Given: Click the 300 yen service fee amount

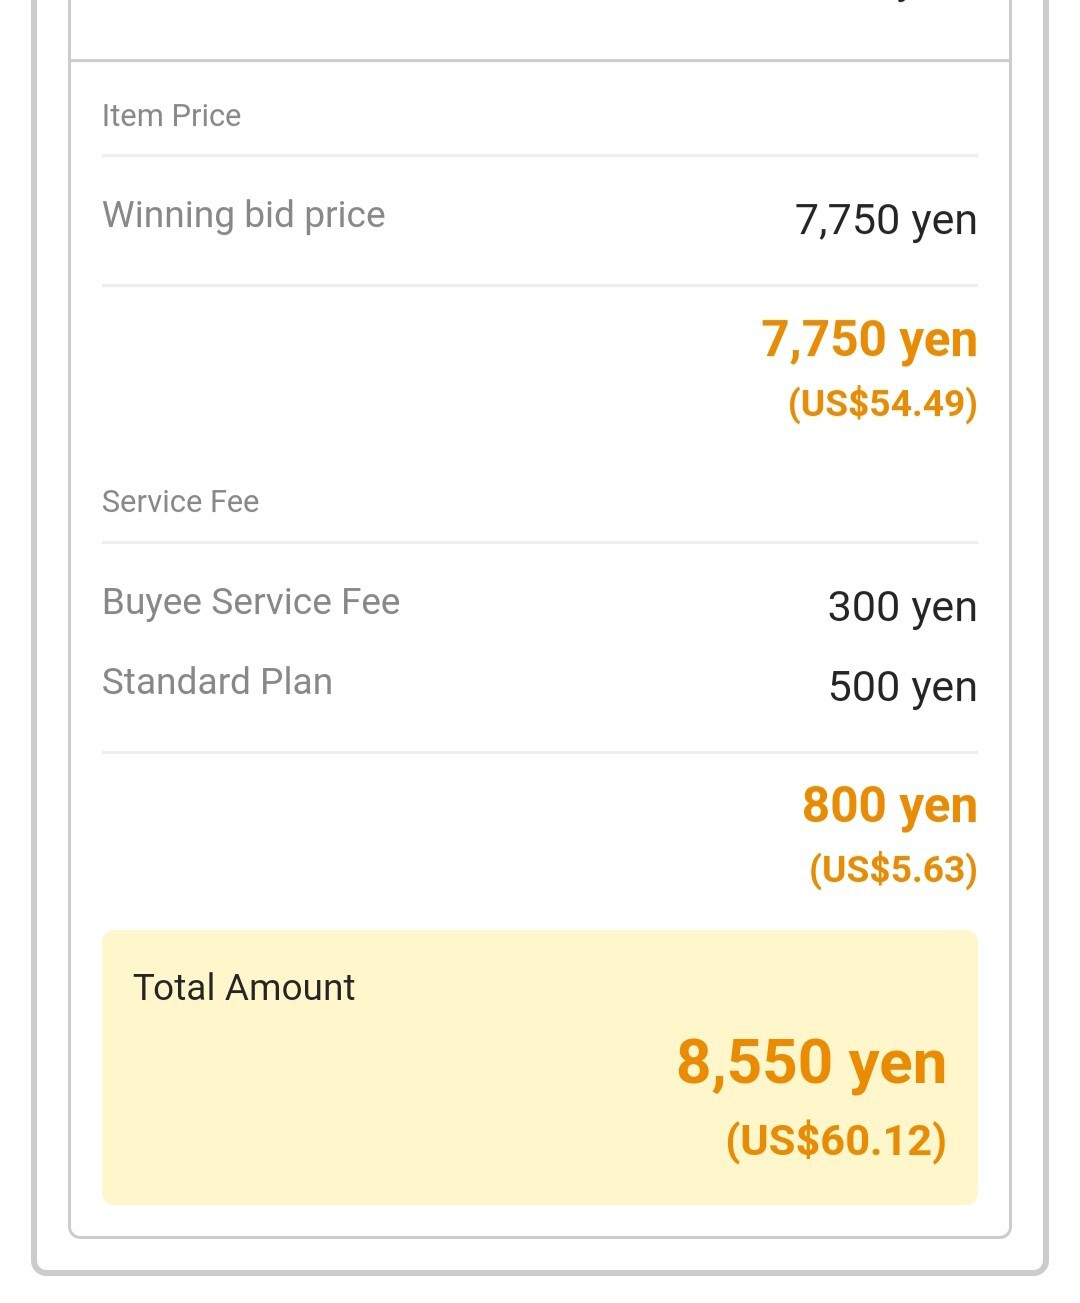Looking at the screenshot, I should 902,607.
